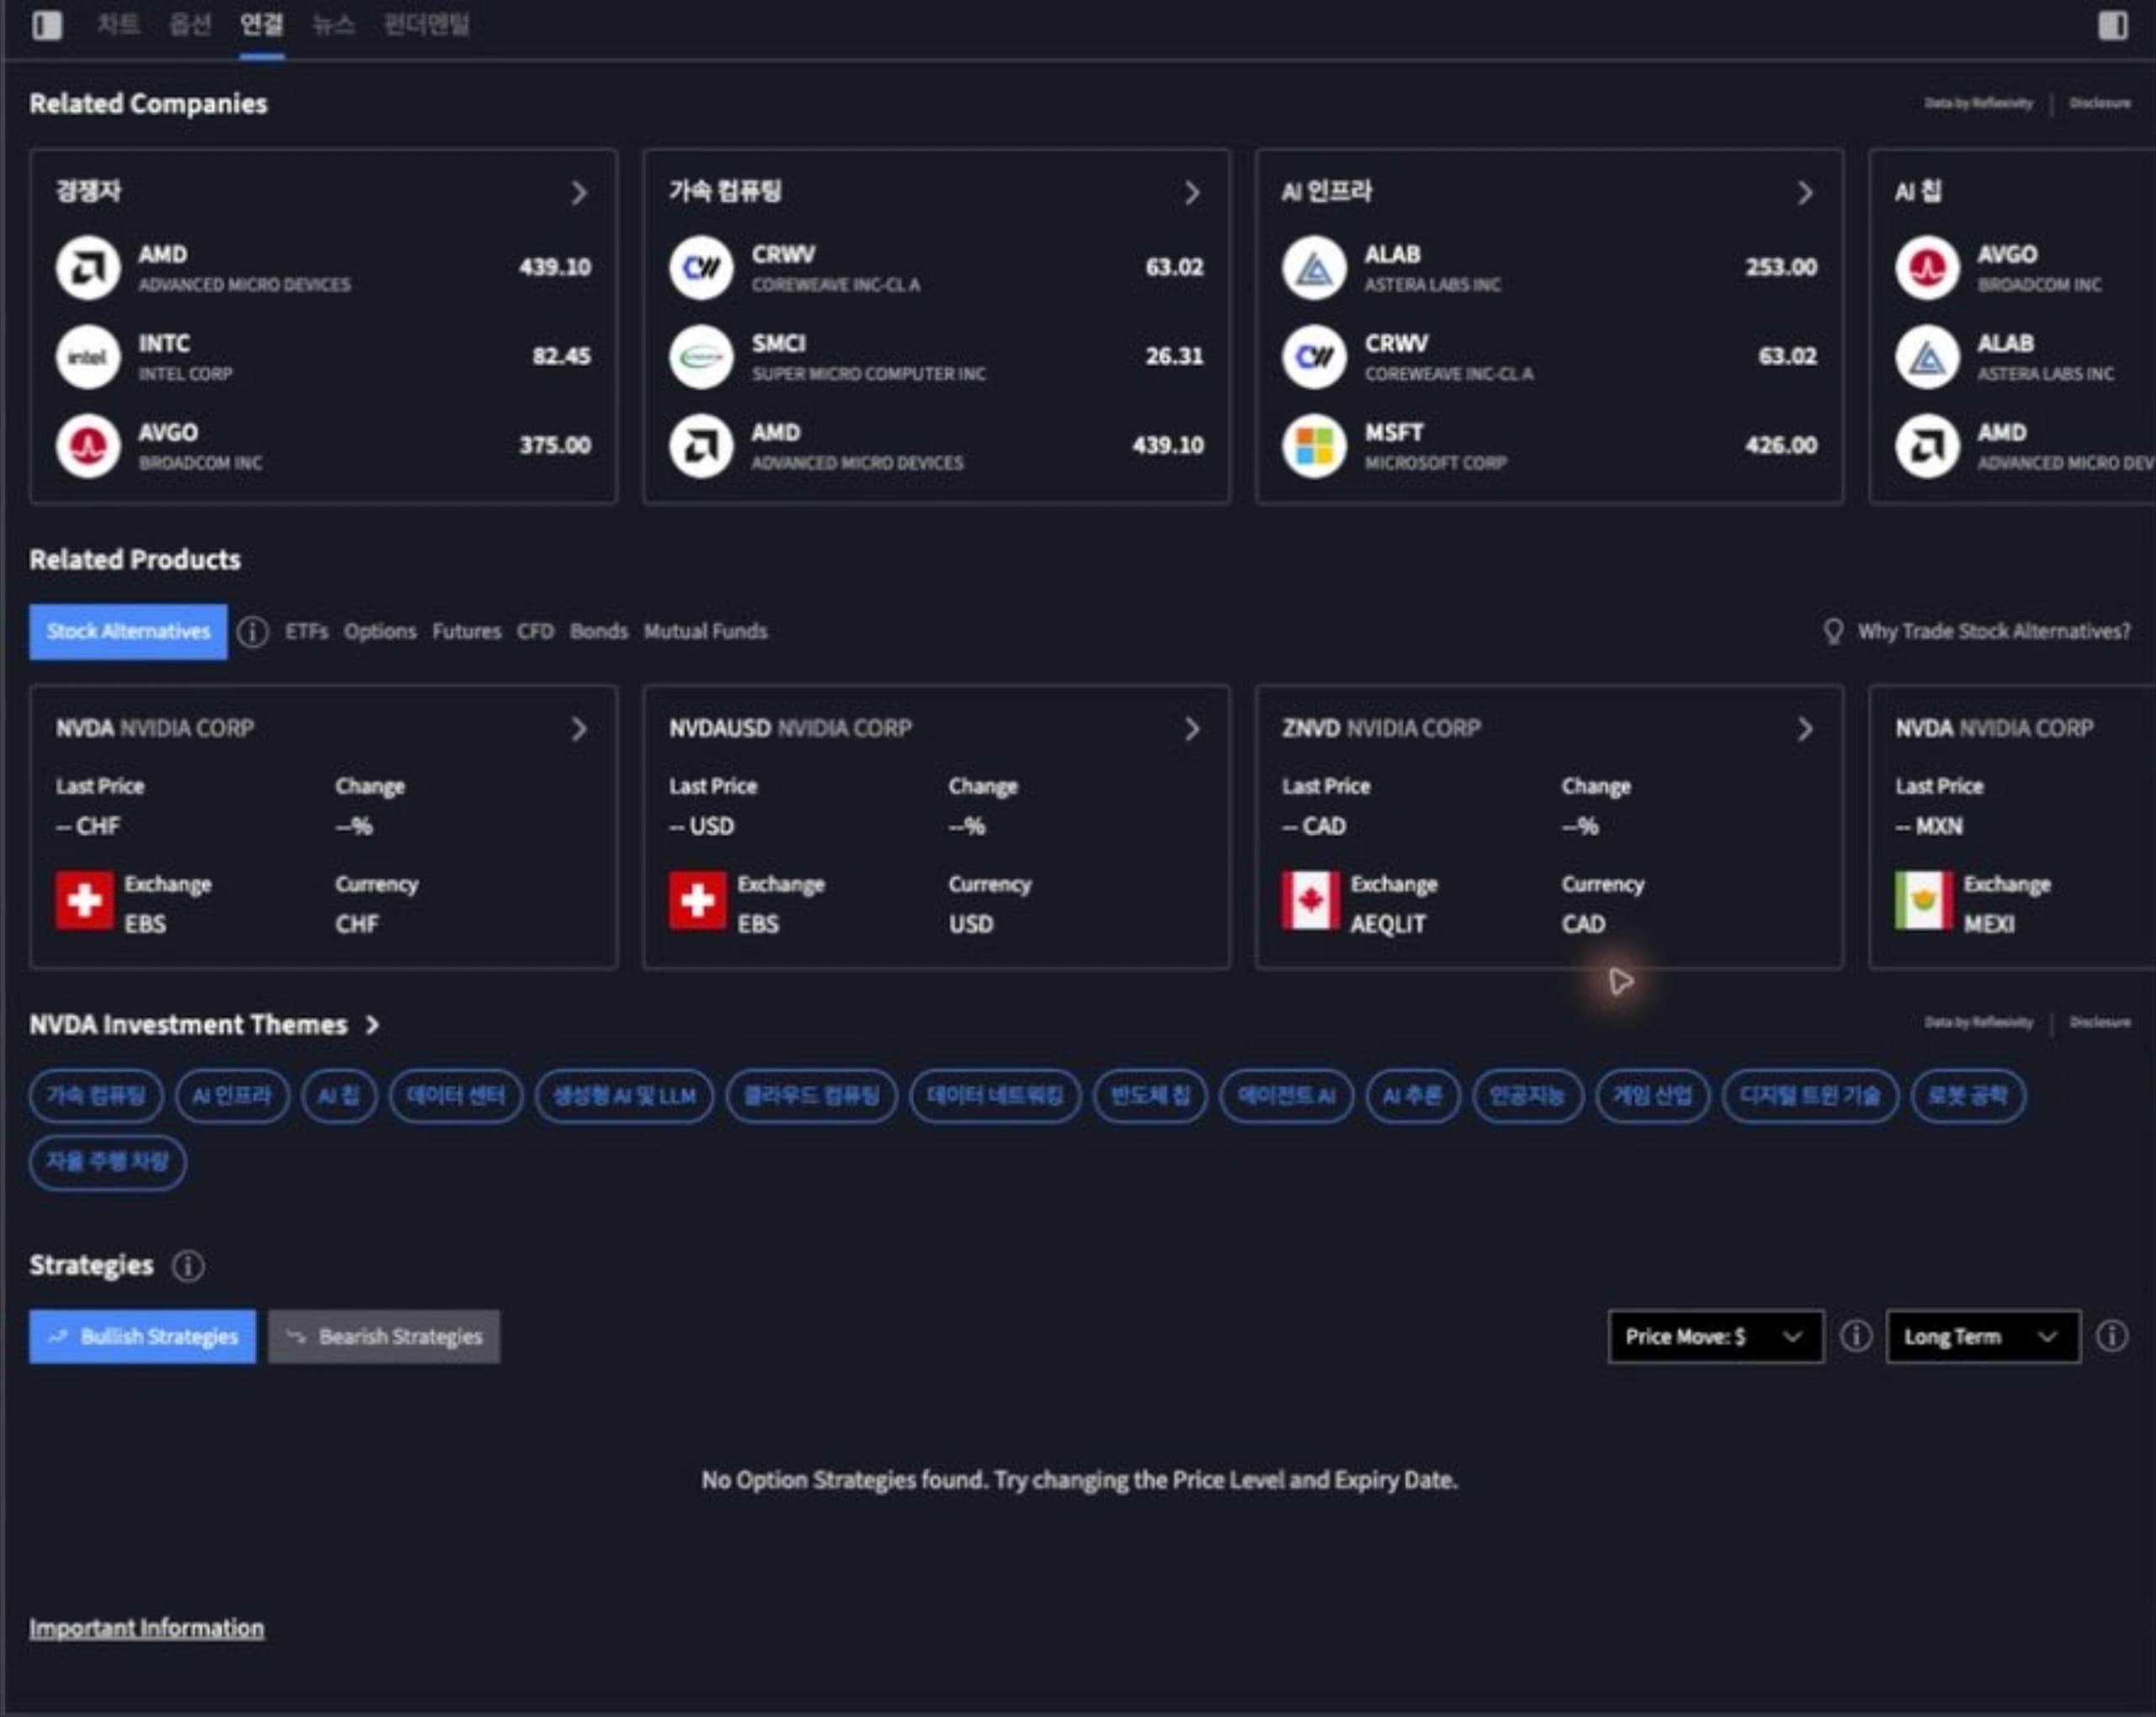
Task: Expand the 가속 컴퓨팅 card with its chevron
Action: 1192,193
